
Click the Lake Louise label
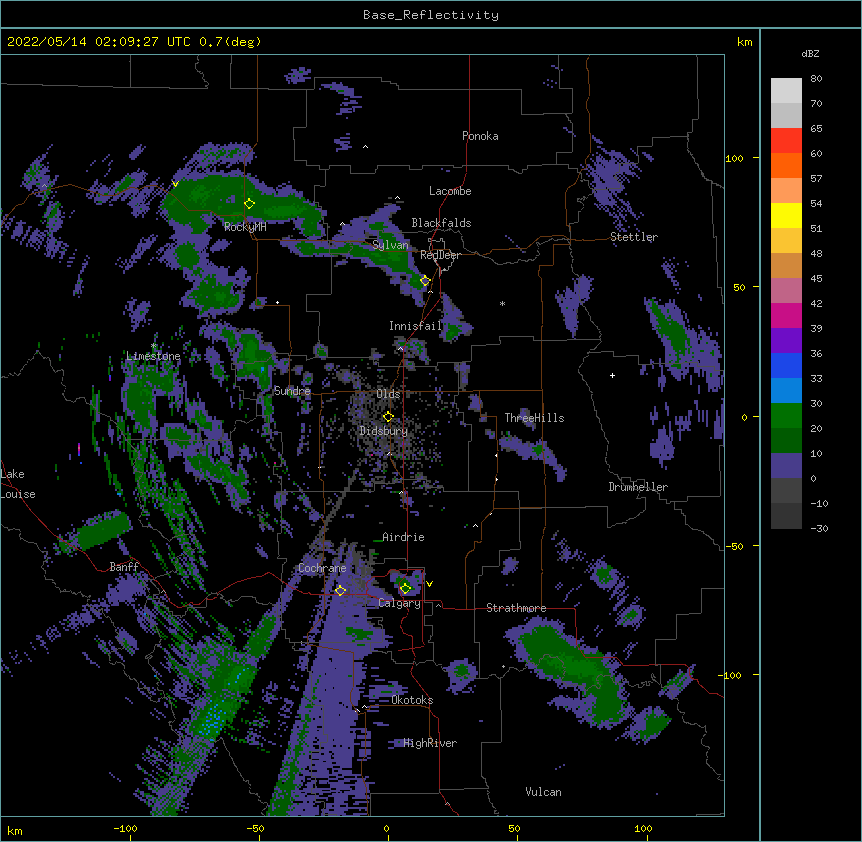click(x=17, y=484)
